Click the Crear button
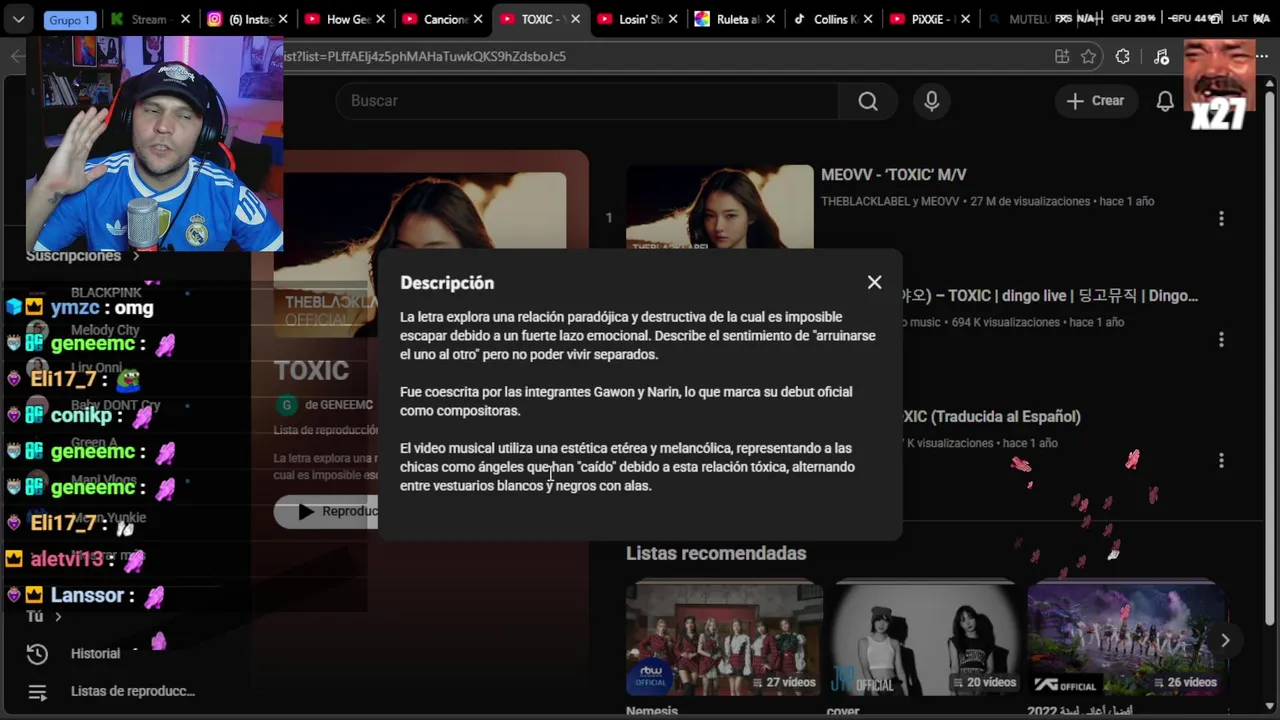This screenshot has width=1280, height=720. tap(1095, 101)
